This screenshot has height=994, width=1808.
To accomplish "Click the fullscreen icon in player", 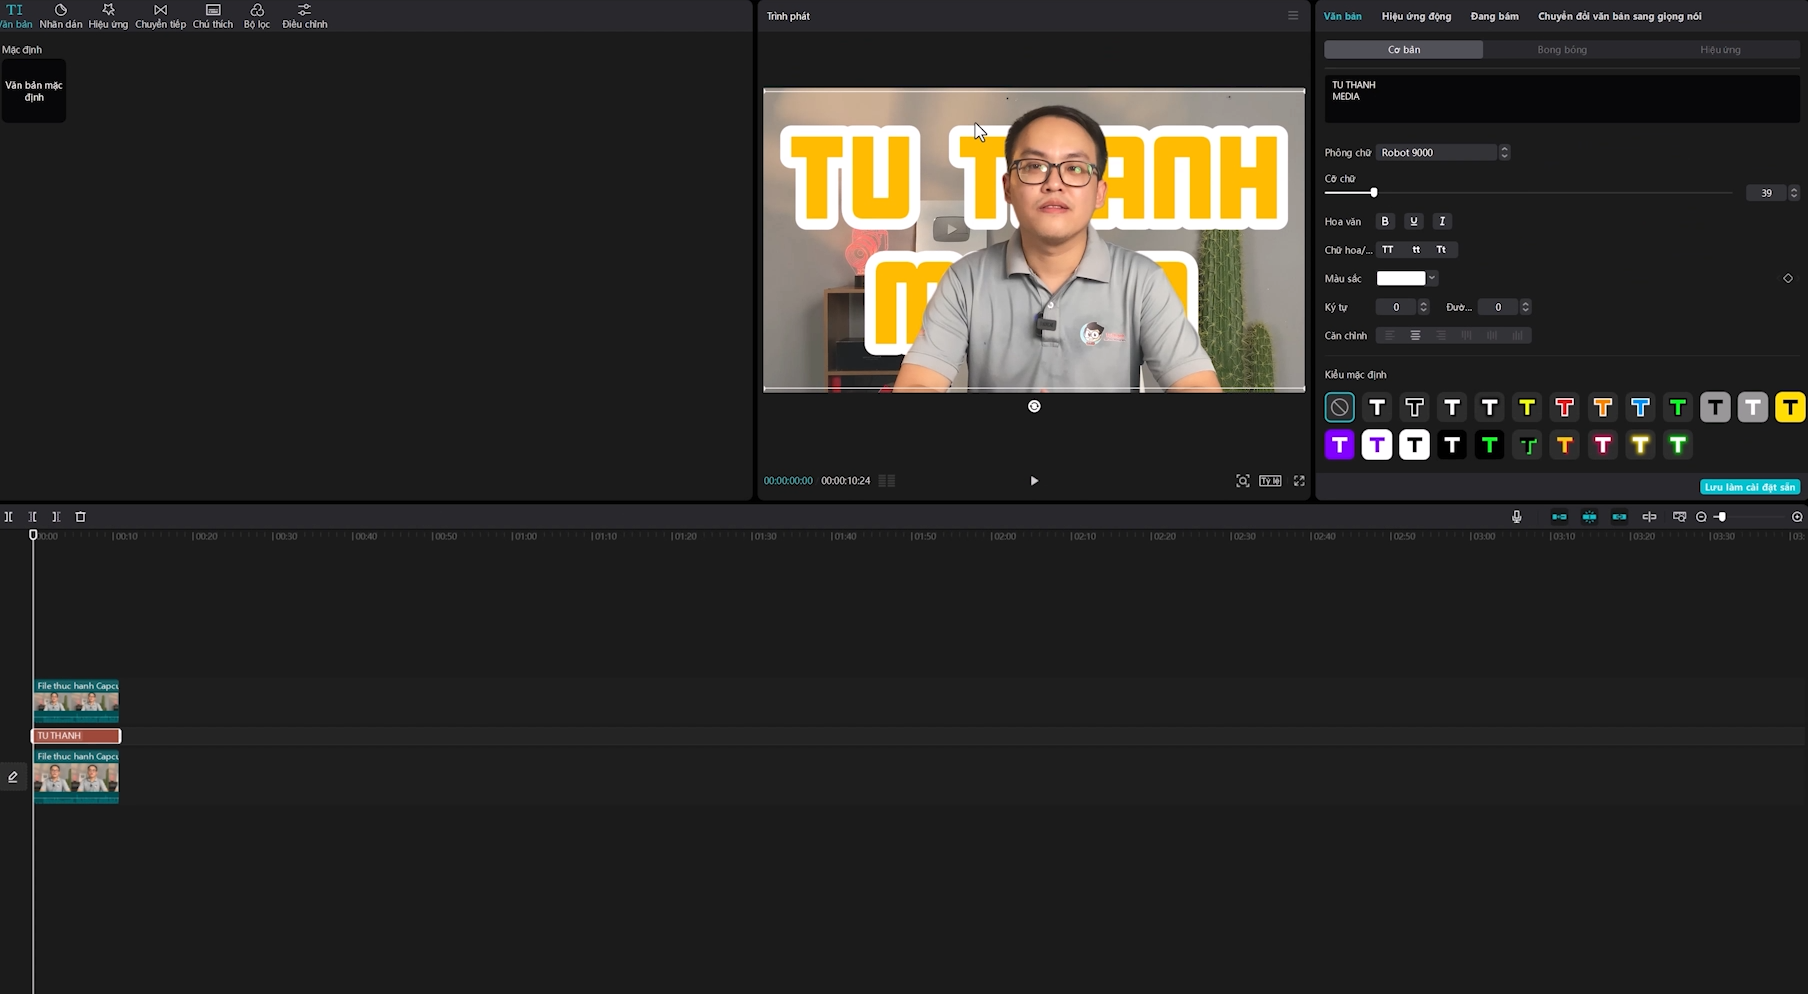I will click(x=1299, y=481).
